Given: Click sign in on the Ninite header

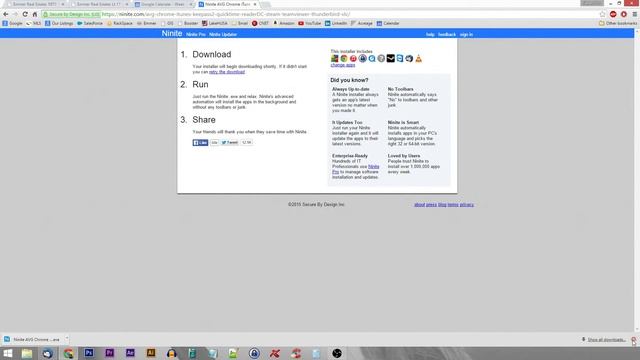Looking at the screenshot, I should tap(466, 35).
